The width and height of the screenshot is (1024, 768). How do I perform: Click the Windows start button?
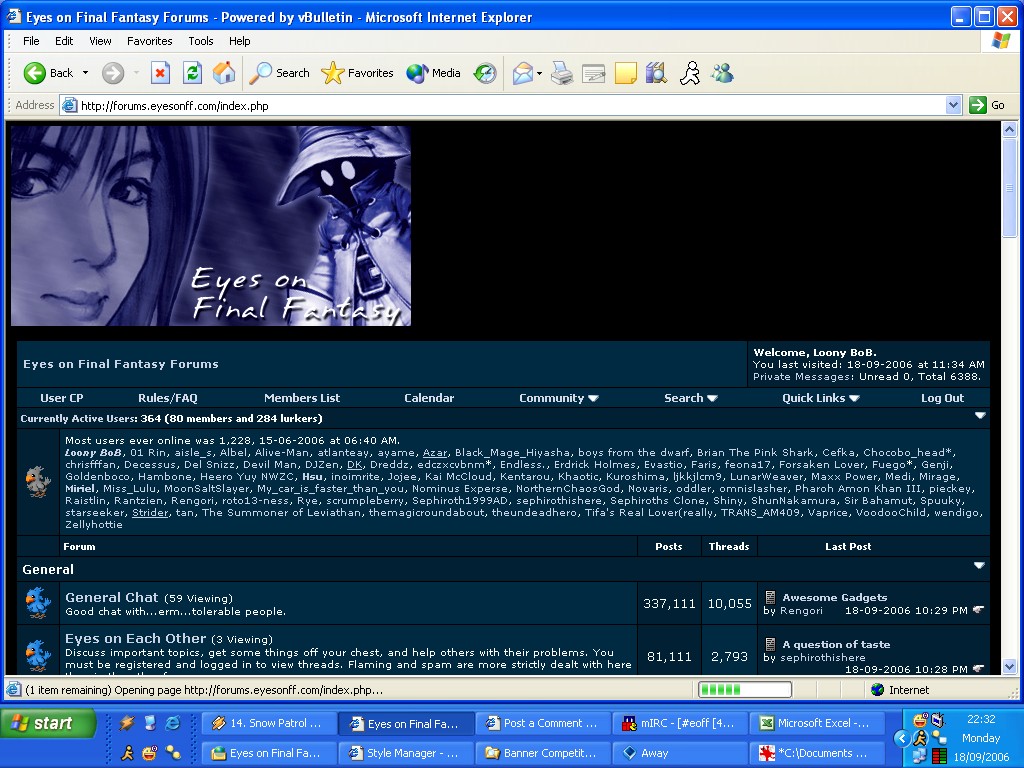click(48, 723)
